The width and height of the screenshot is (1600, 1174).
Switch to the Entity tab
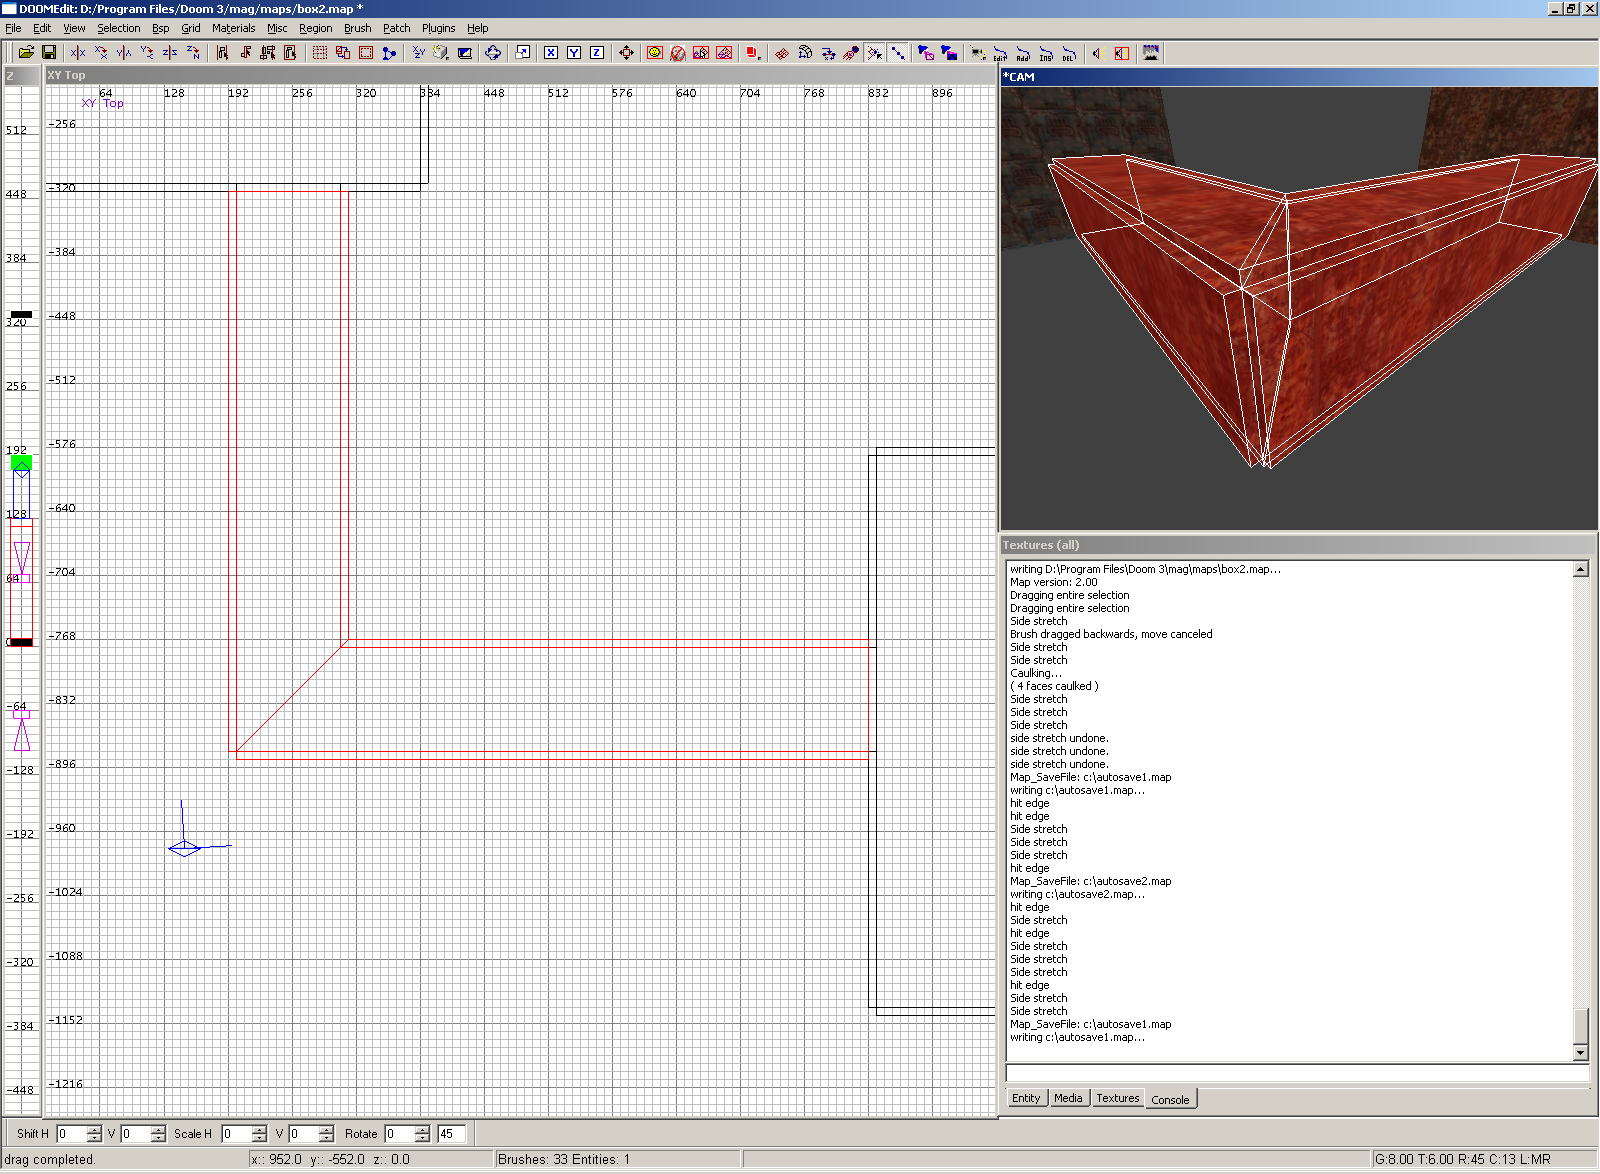pyautogui.click(x=1026, y=1098)
